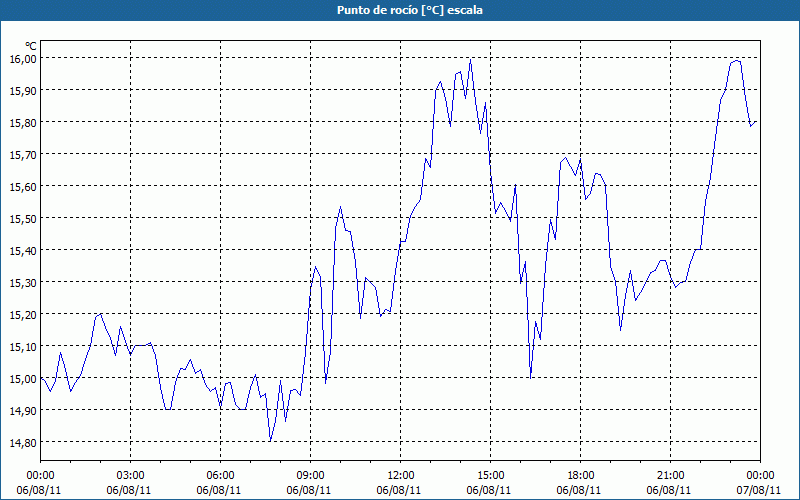Viewport: 800px width, 500px height.
Task: Select the 09:00 time label
Action: click(x=311, y=476)
